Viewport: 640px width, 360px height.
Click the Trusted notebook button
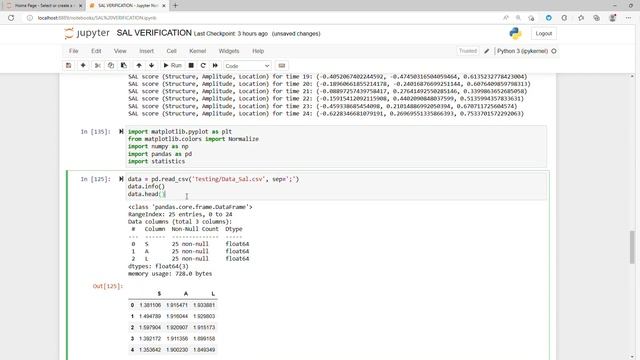[468, 51]
